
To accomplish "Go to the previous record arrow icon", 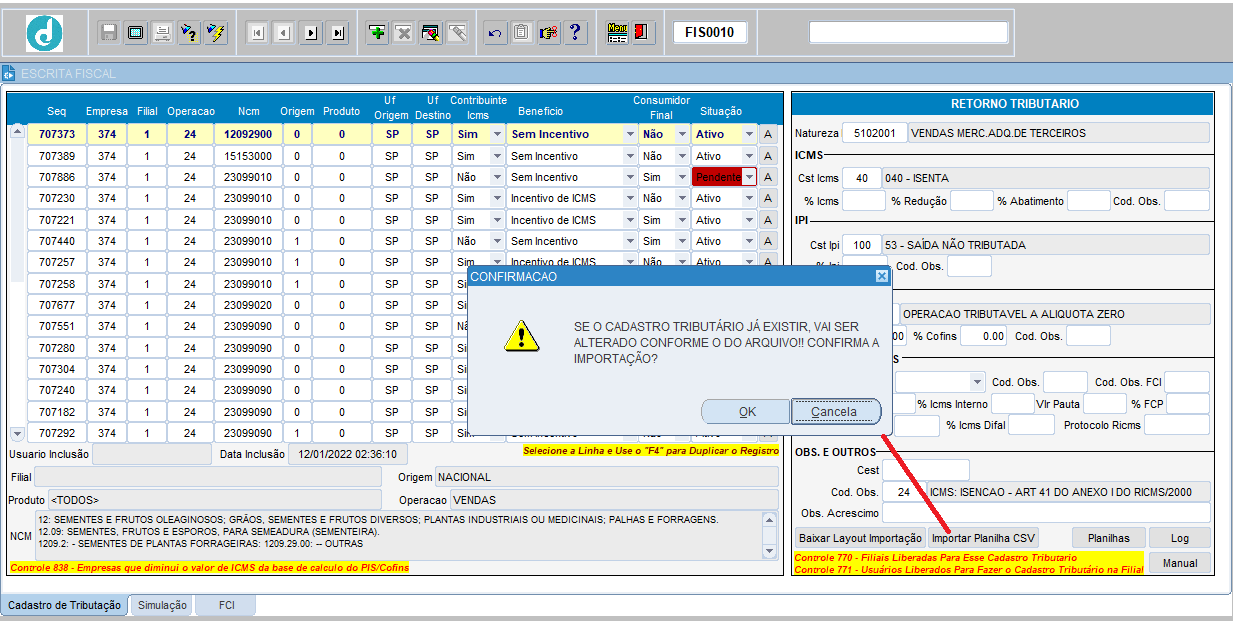I will click(284, 33).
